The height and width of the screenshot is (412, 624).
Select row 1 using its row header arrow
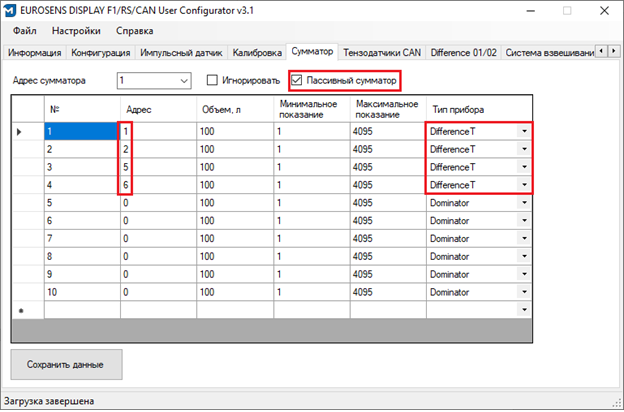(27, 131)
